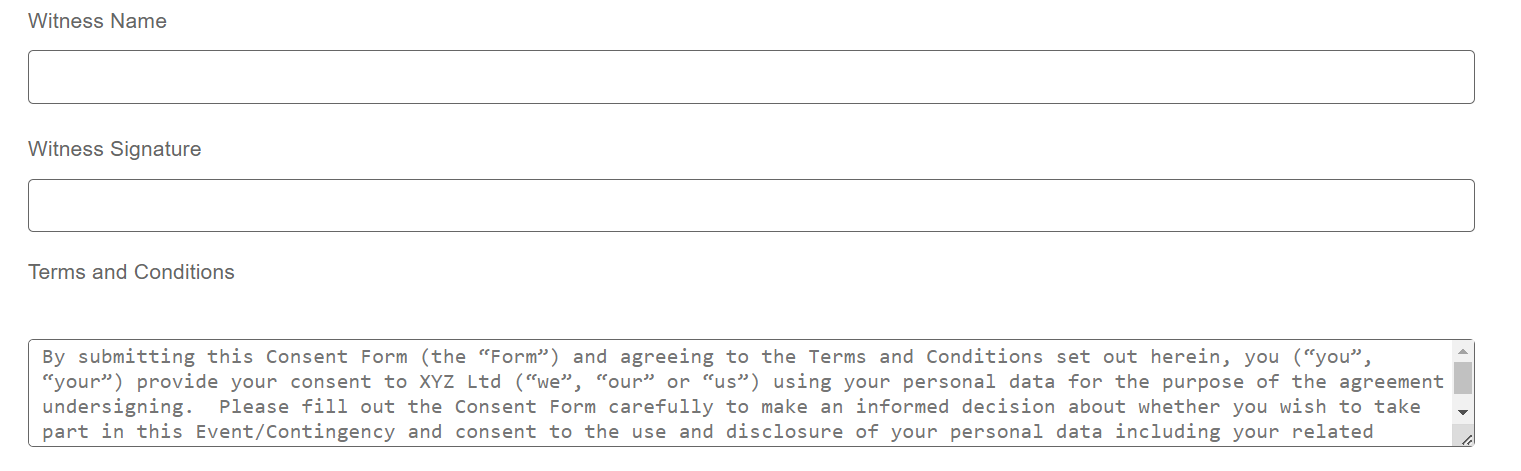Click the Witness Signature label
The height and width of the screenshot is (471, 1521).
click(x=114, y=149)
